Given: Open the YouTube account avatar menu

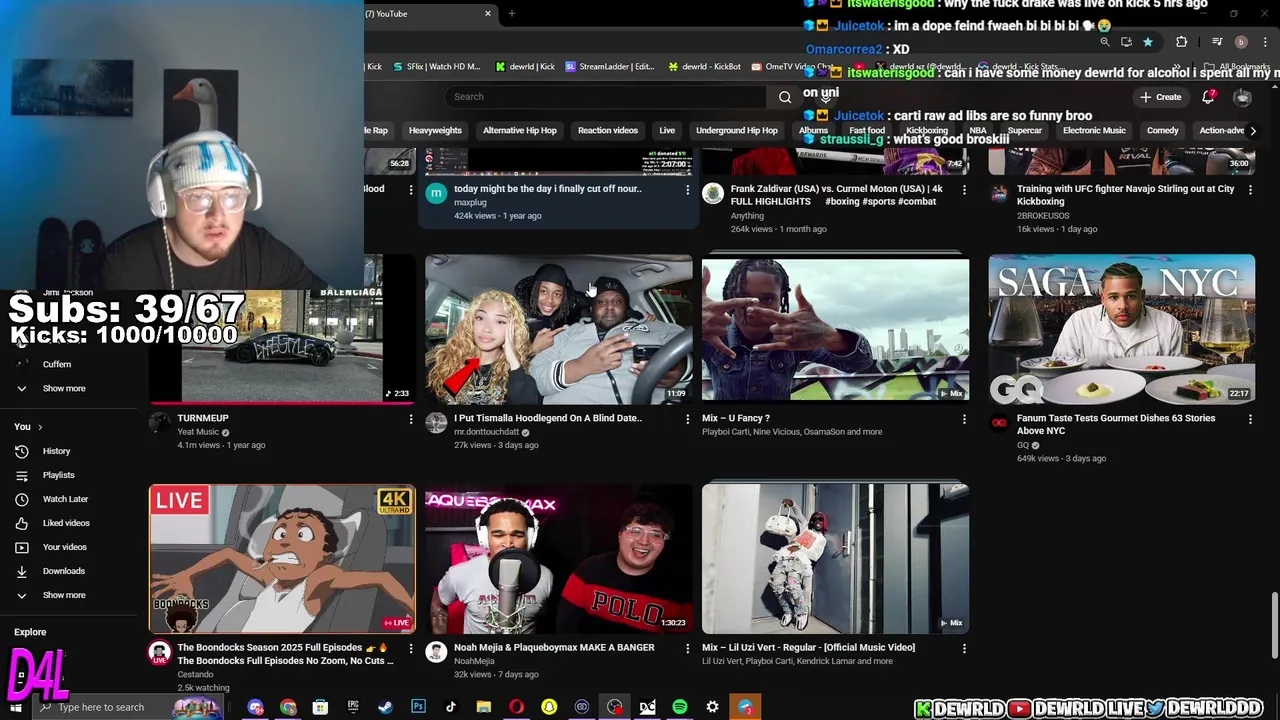Looking at the screenshot, I should coord(1242,97).
